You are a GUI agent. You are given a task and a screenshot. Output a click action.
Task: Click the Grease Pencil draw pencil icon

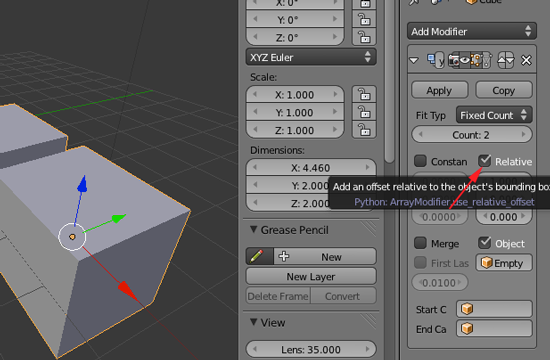click(259, 256)
